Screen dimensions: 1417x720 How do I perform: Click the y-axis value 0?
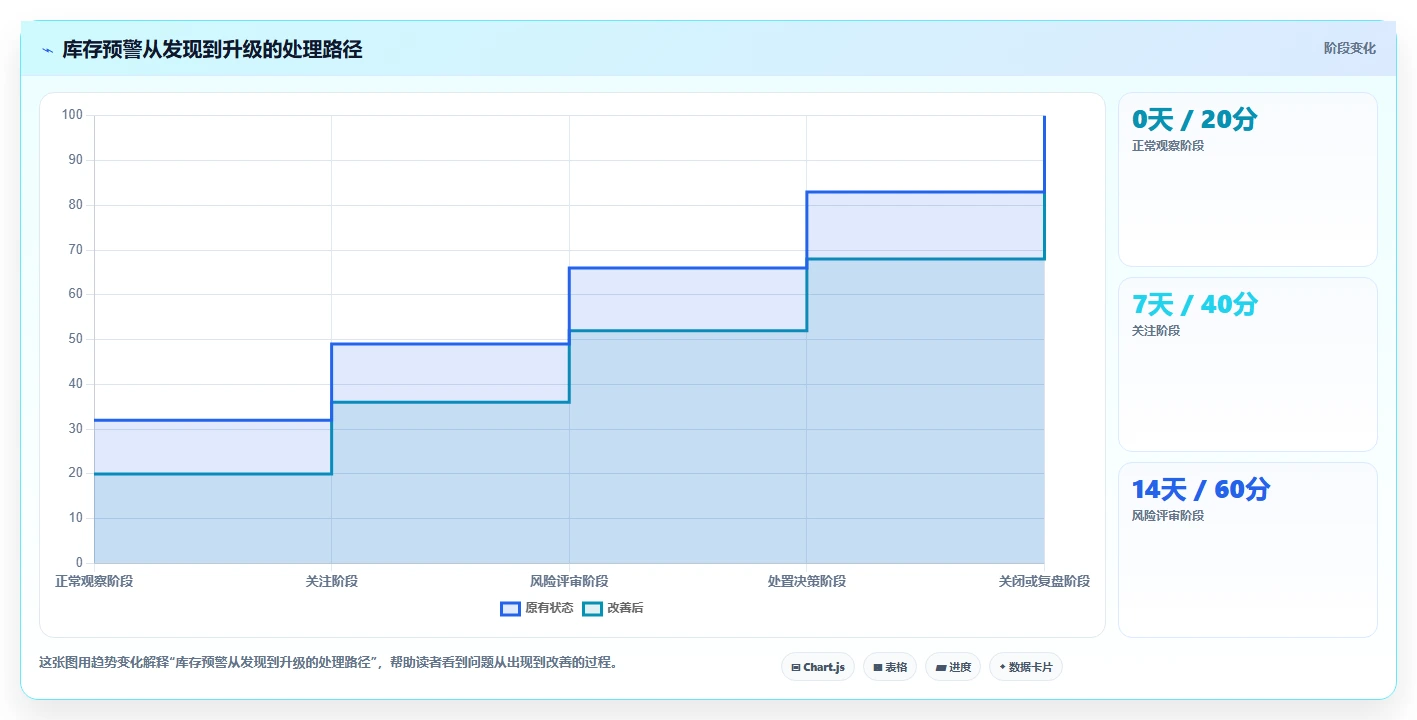(80, 563)
